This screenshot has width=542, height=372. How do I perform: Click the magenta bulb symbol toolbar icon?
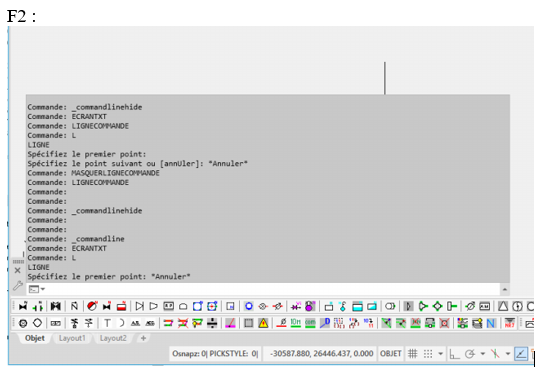[310, 306]
